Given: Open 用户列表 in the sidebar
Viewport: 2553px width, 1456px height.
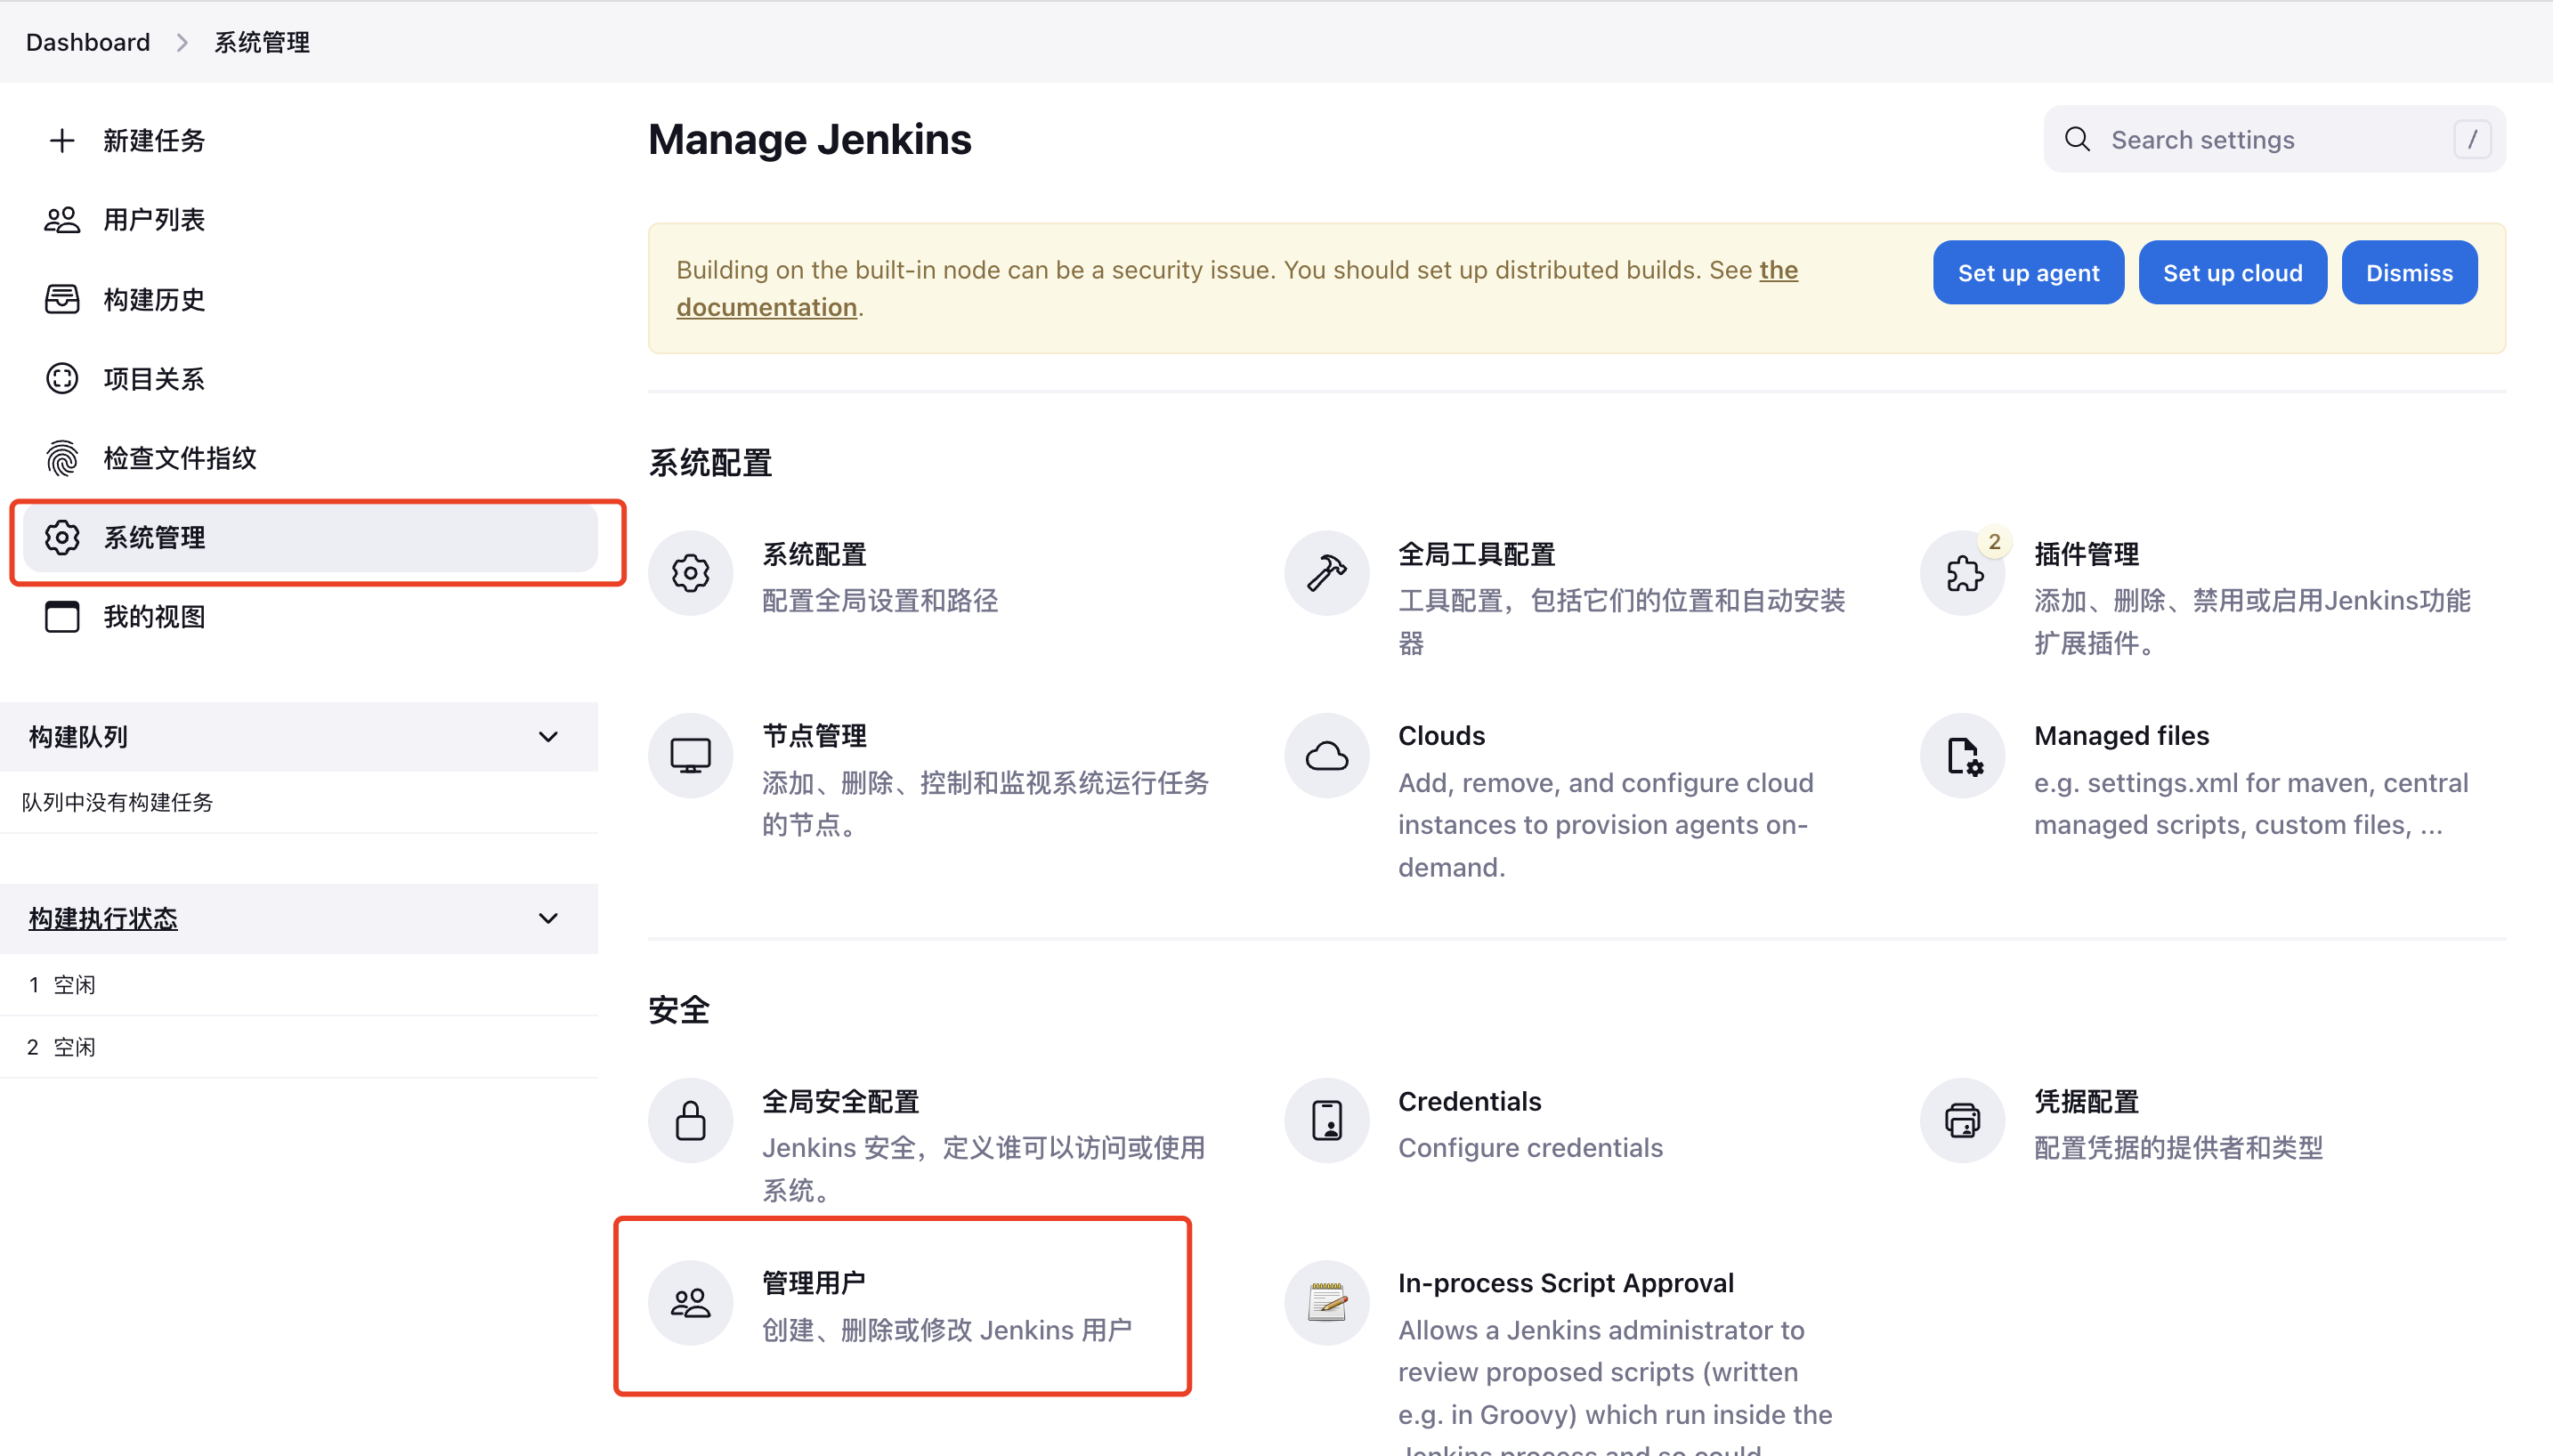Looking at the screenshot, I should click(310, 219).
